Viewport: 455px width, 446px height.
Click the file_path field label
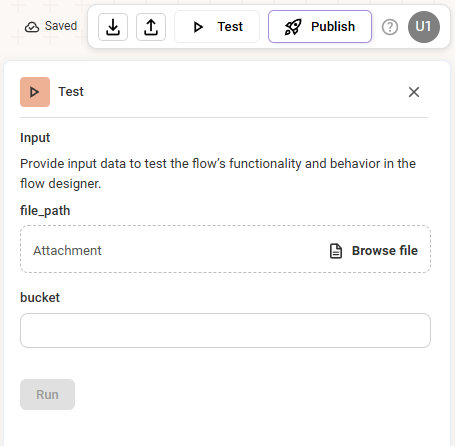[45, 211]
